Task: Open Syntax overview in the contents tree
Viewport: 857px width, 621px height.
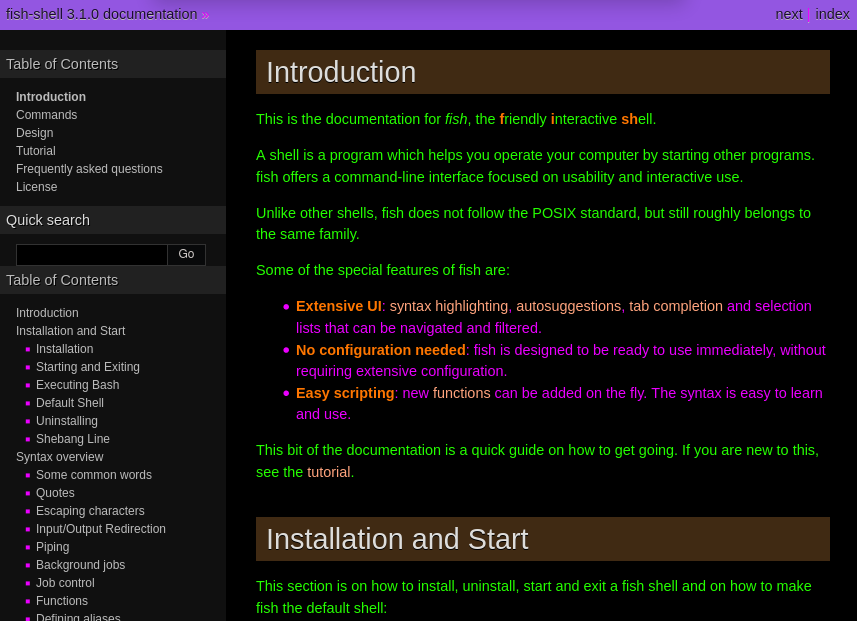Action: coord(60,457)
